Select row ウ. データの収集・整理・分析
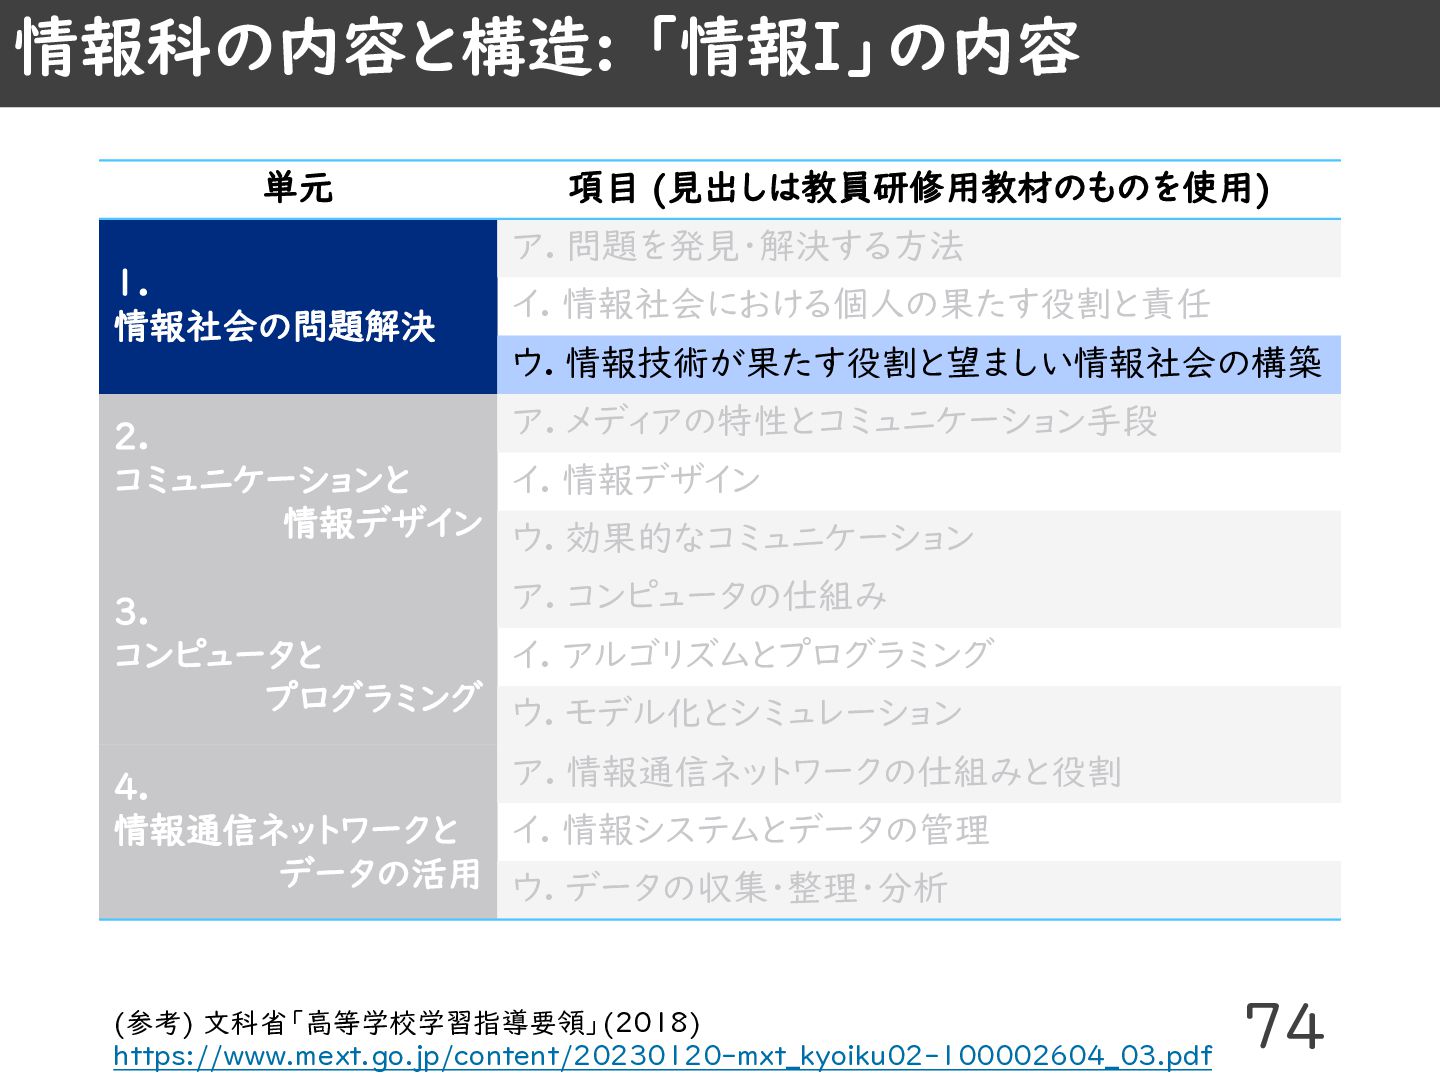Image resolution: width=1440 pixels, height=1080 pixels. 919,889
